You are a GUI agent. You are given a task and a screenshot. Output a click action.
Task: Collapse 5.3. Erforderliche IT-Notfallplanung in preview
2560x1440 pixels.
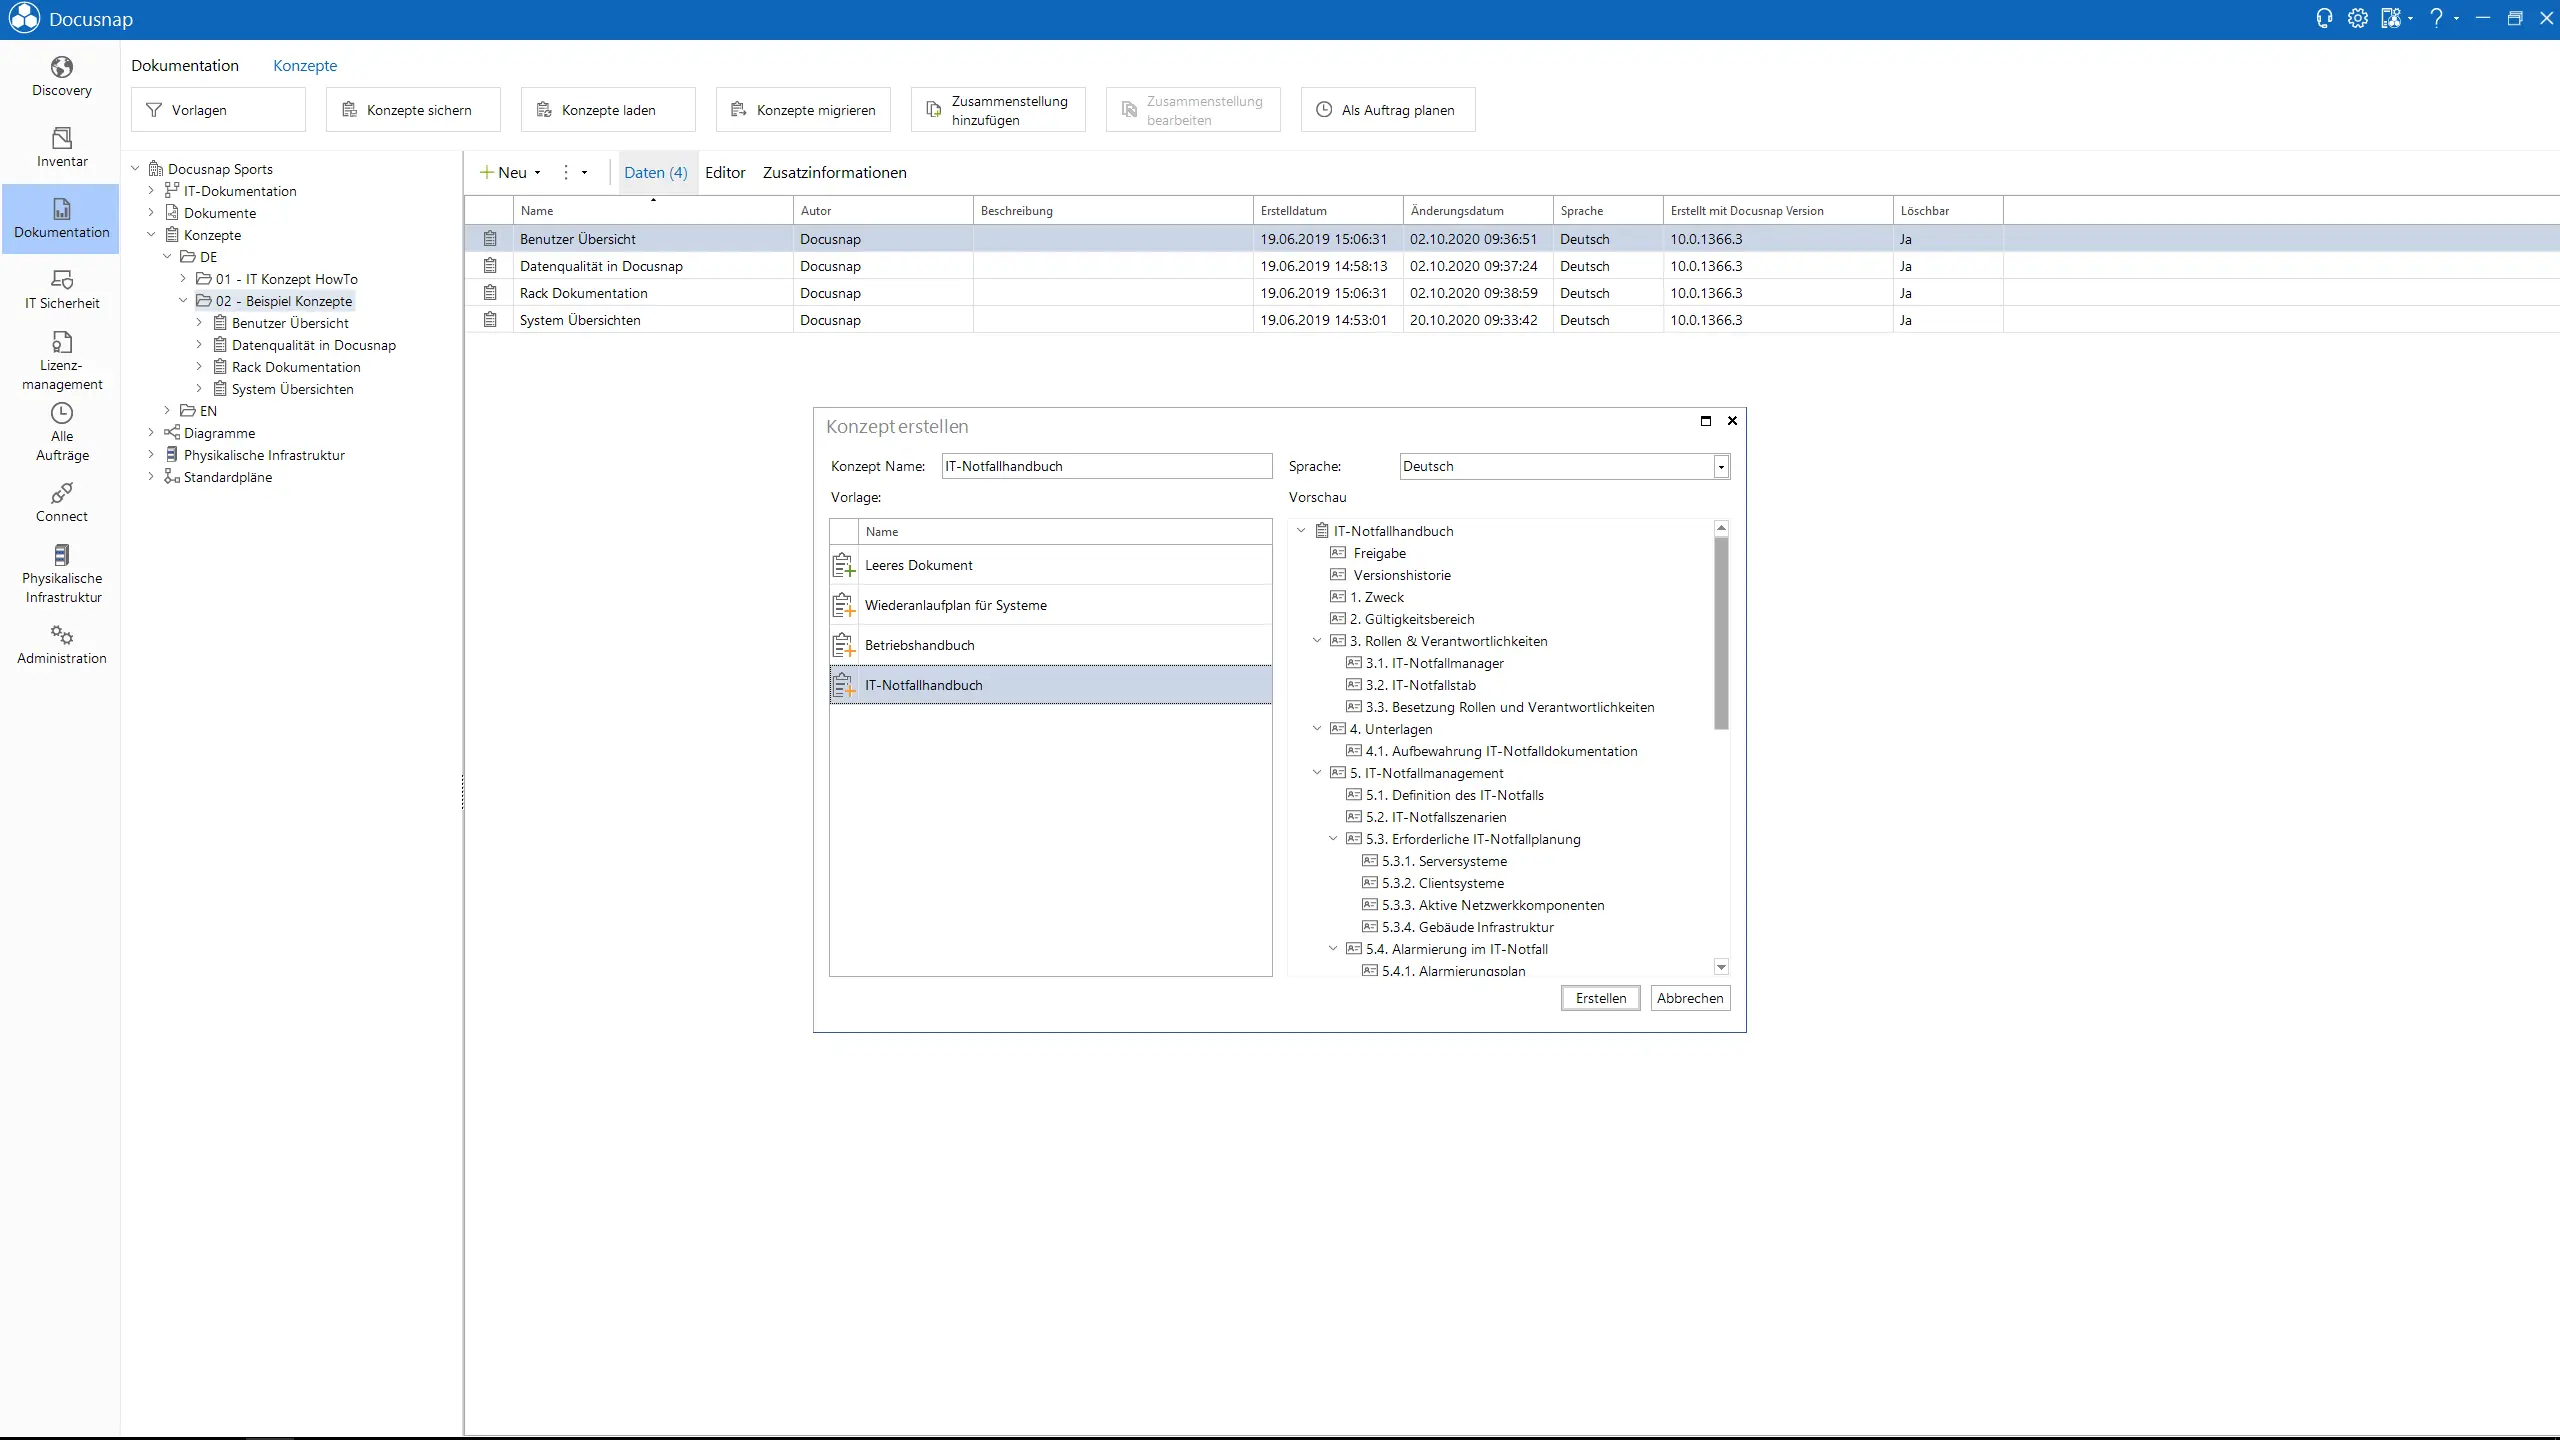coord(1333,839)
